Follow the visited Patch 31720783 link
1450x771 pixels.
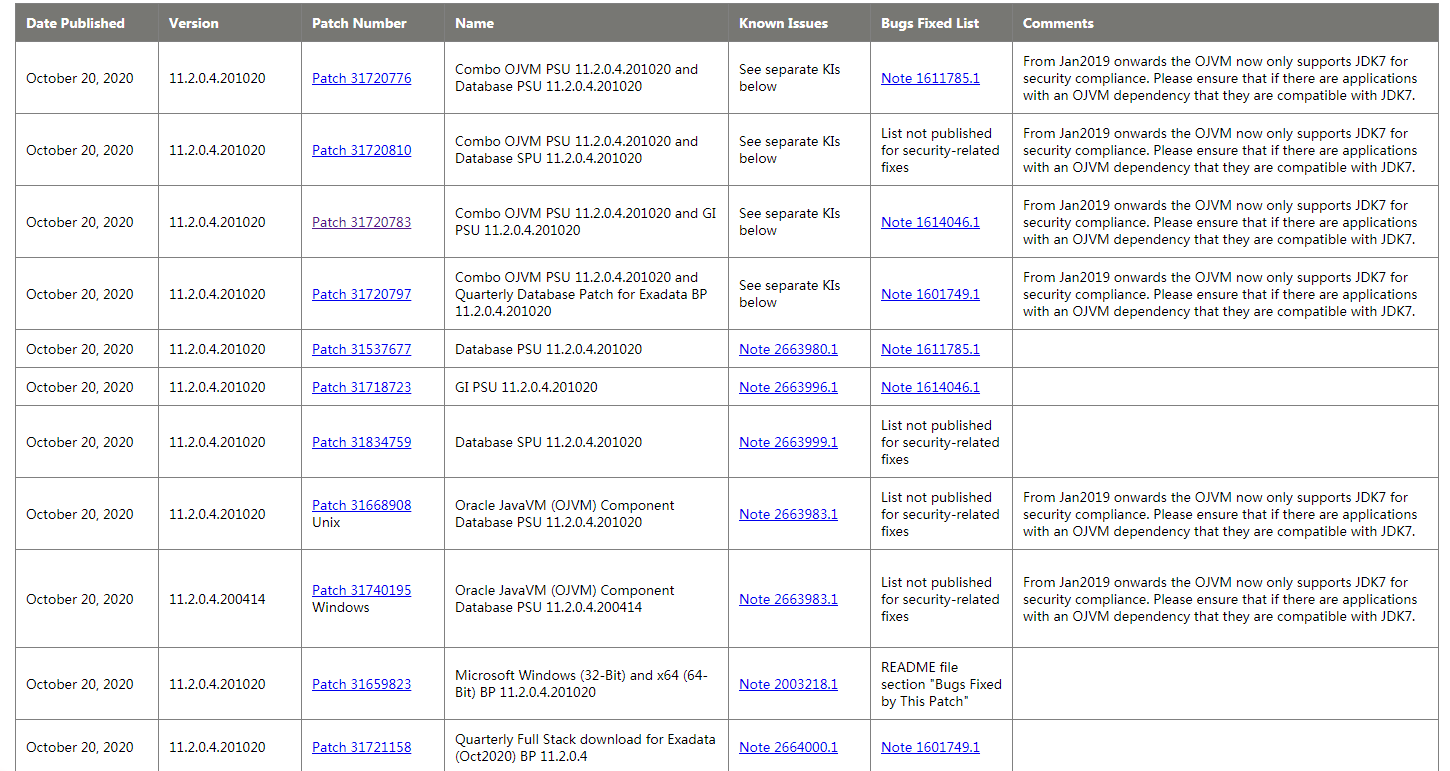tap(361, 222)
